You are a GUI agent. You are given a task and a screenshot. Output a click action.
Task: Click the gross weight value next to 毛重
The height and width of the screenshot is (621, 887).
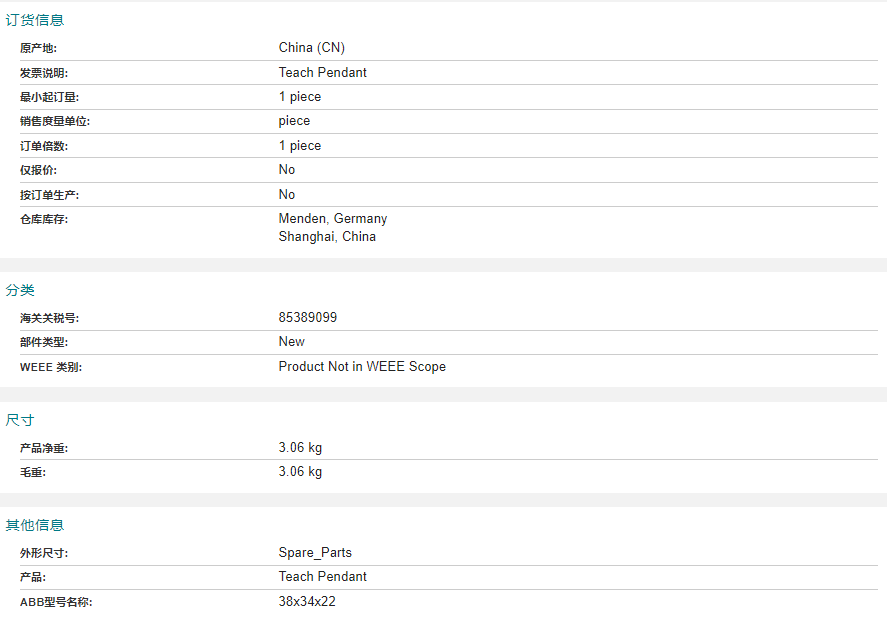tap(300, 472)
